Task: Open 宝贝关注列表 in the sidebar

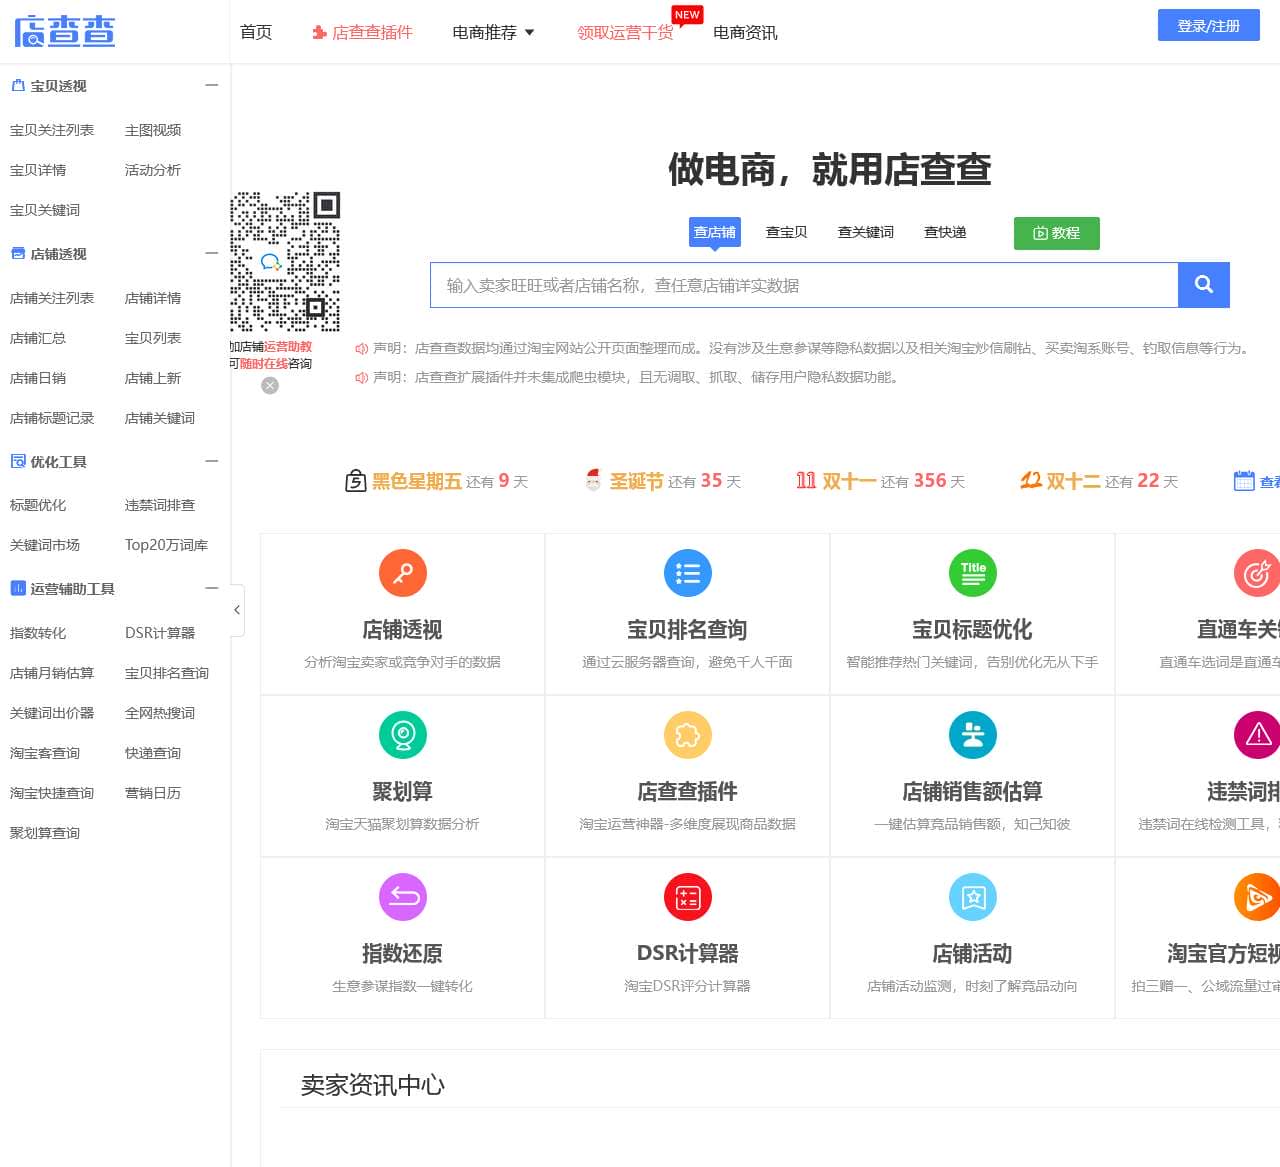Action: pyautogui.click(x=52, y=130)
